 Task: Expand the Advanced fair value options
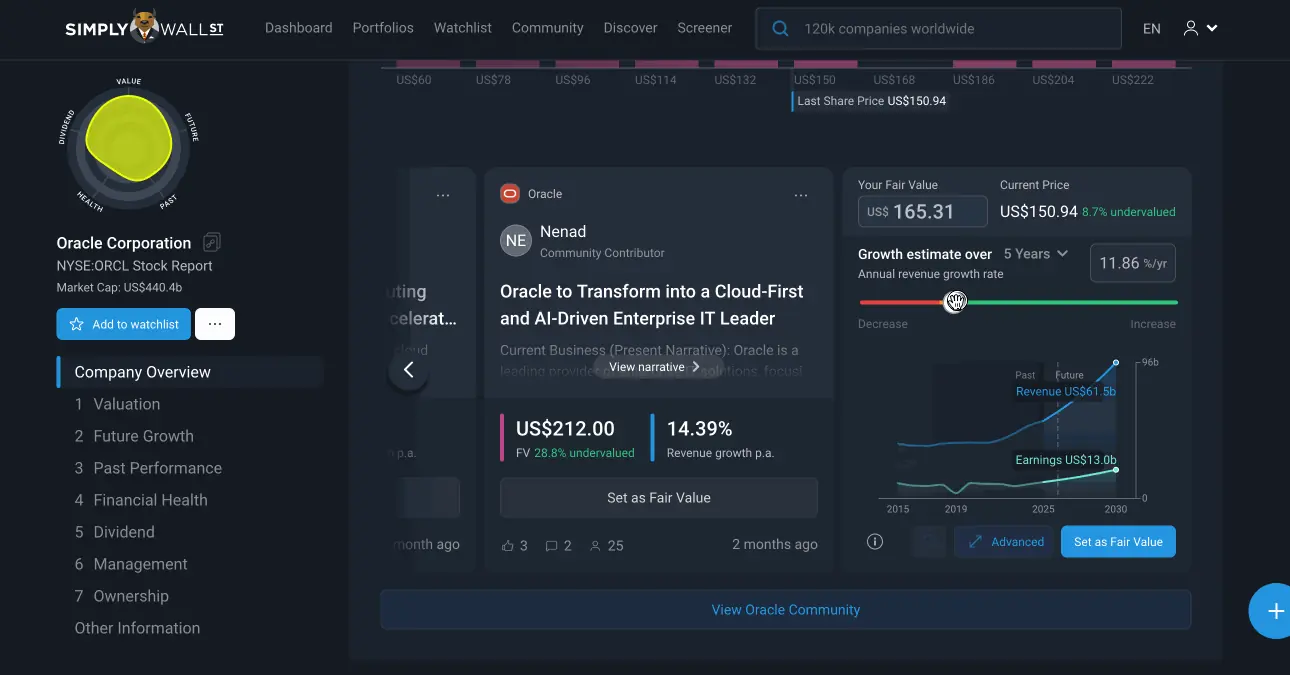point(1005,542)
